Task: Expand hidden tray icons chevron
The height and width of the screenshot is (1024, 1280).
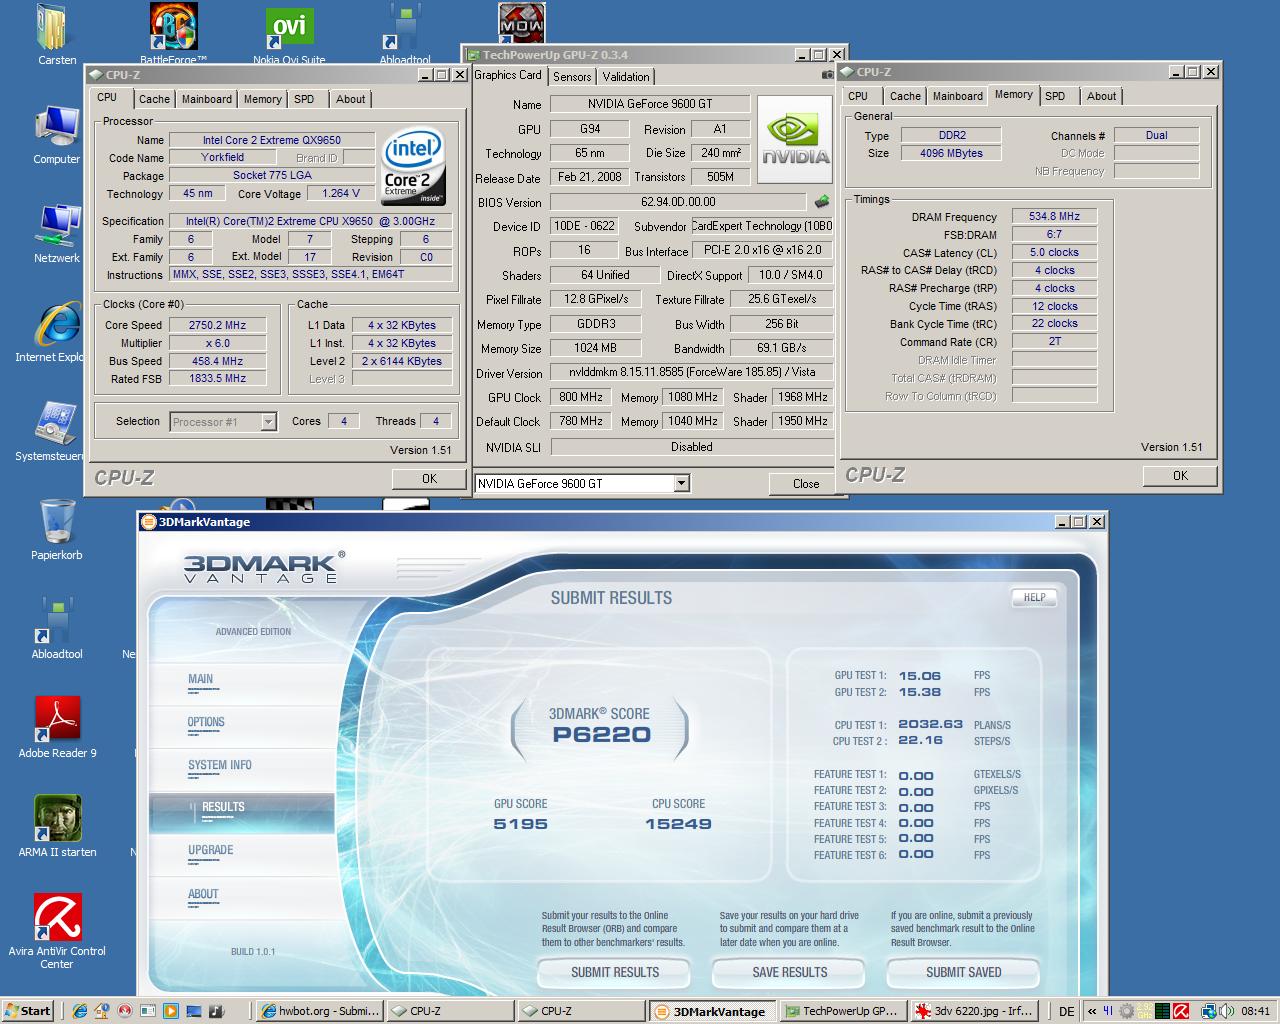Action: pyautogui.click(x=1092, y=1011)
